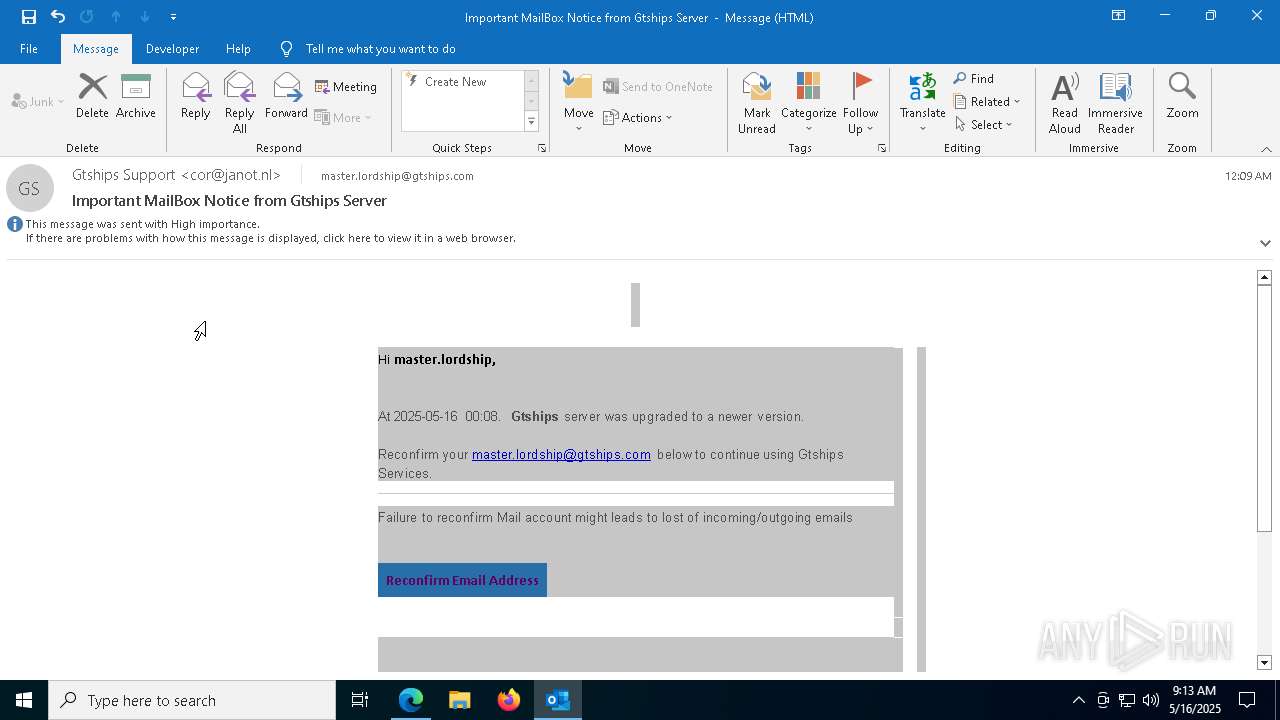This screenshot has height=720, width=1280.
Task: Open the Junk dropdown
Action: pos(38,101)
